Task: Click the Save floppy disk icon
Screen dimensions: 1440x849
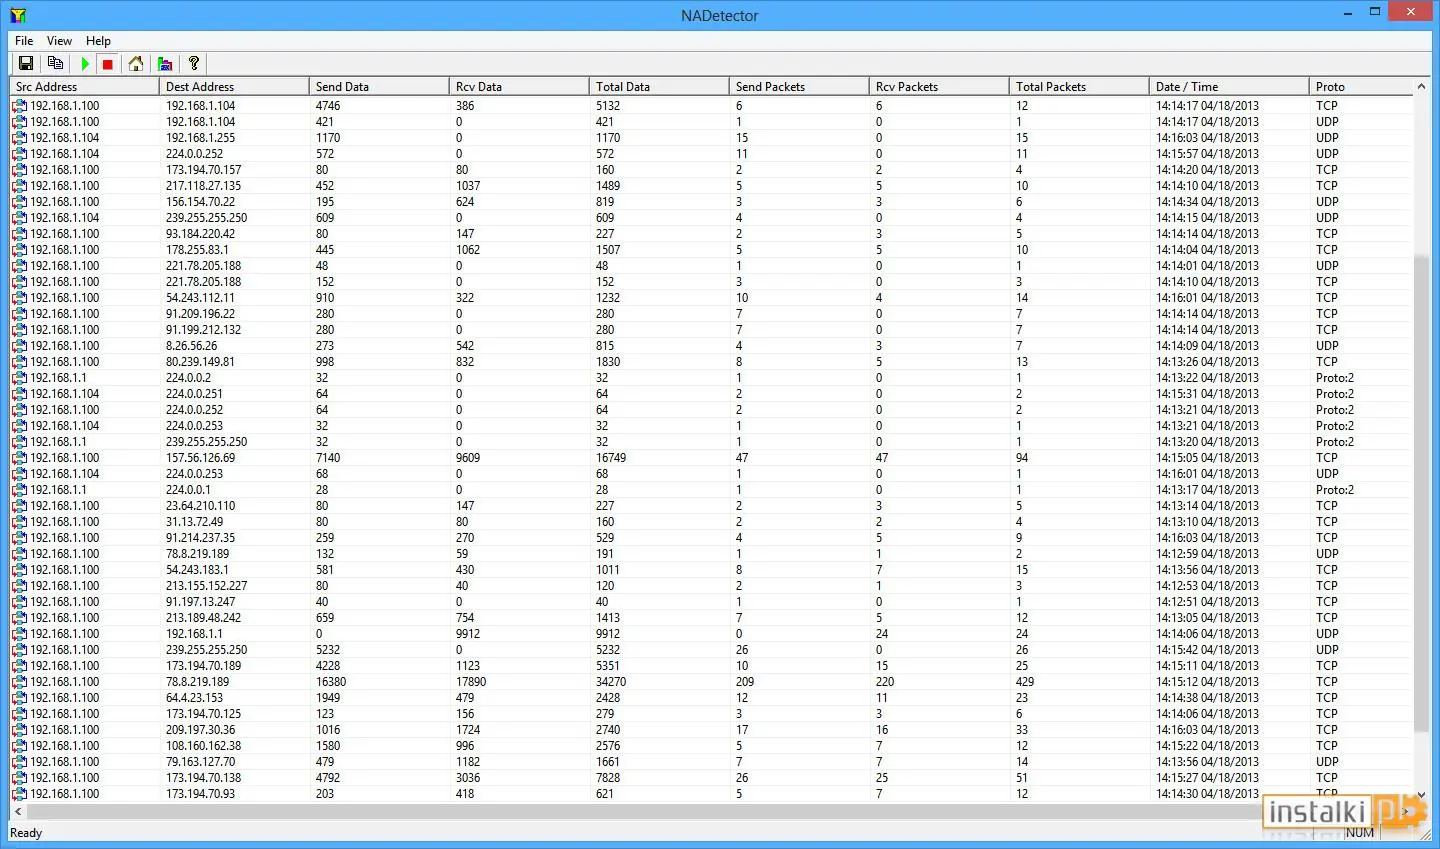Action: coord(26,64)
